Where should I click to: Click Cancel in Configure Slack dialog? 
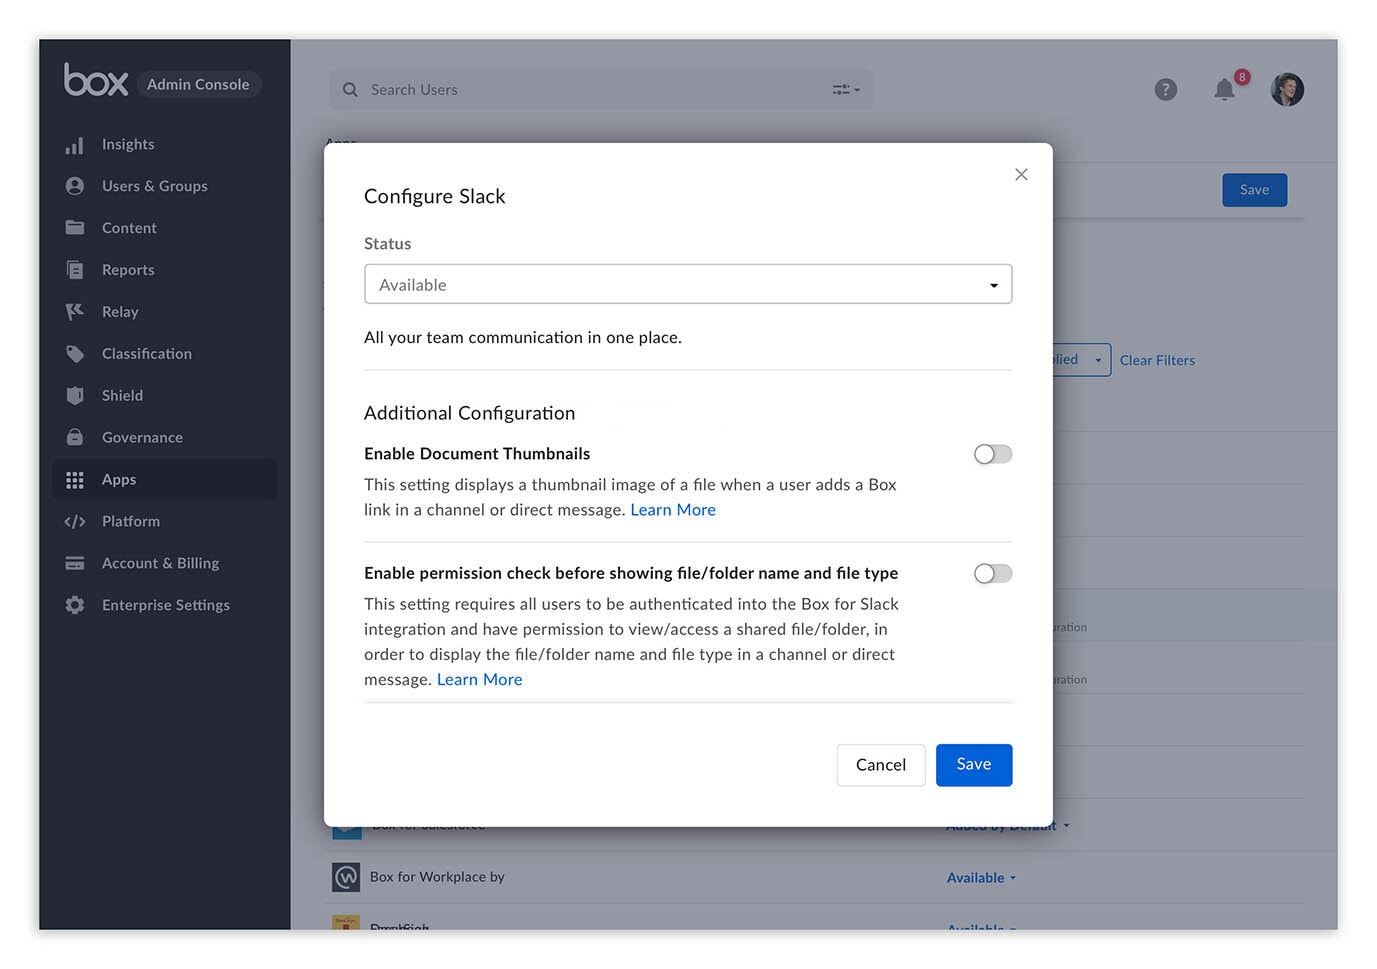point(881,765)
